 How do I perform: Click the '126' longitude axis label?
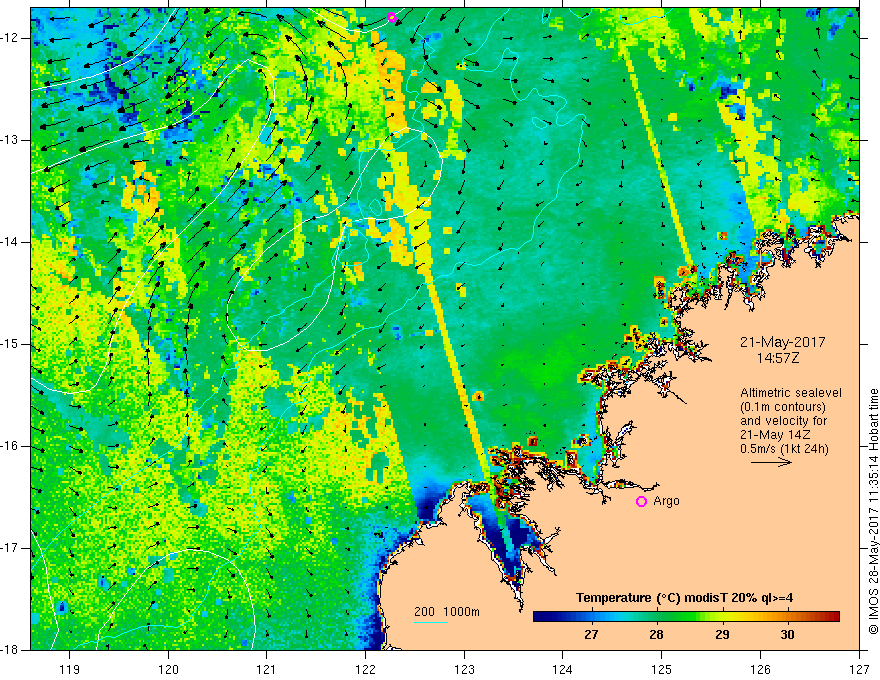[760, 669]
